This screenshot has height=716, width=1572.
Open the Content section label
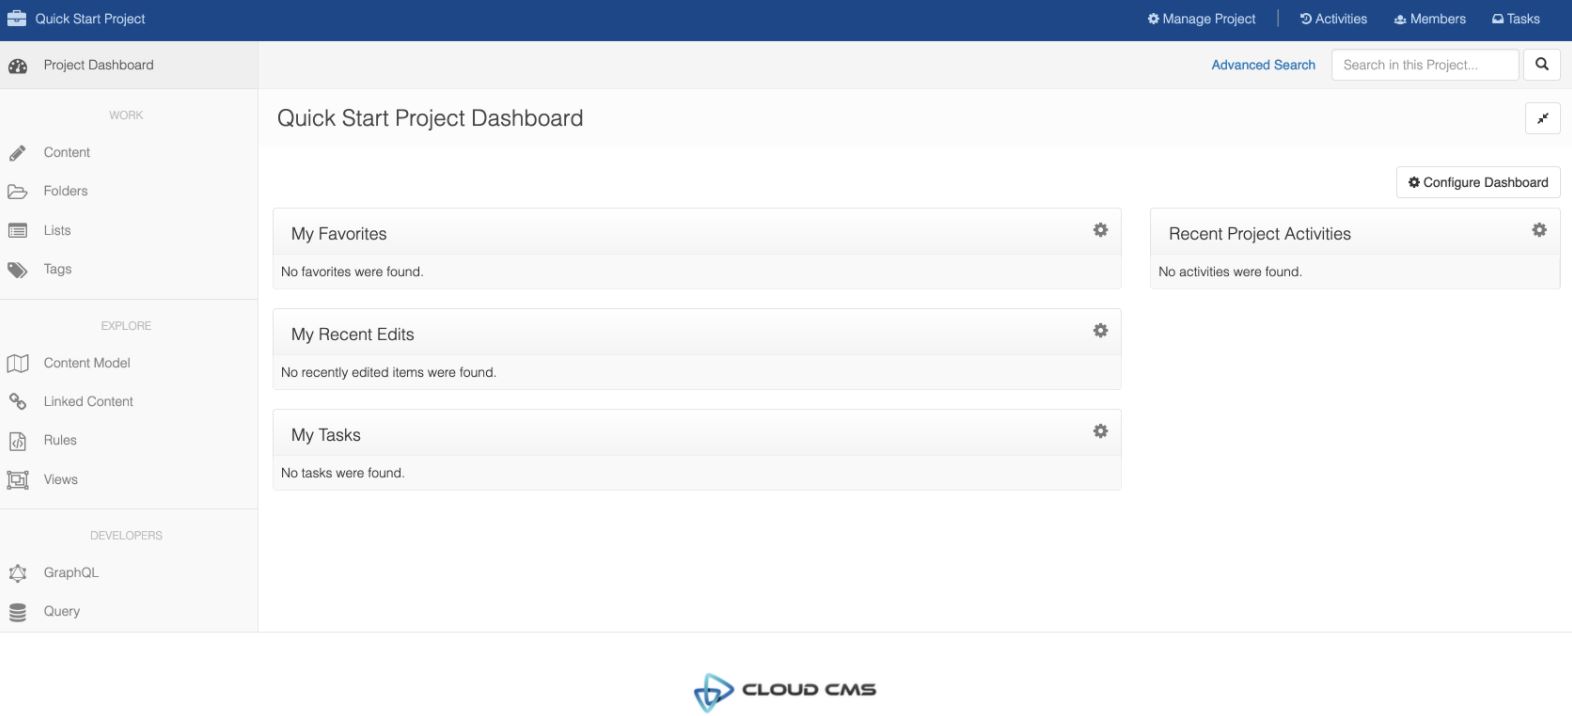pos(67,153)
